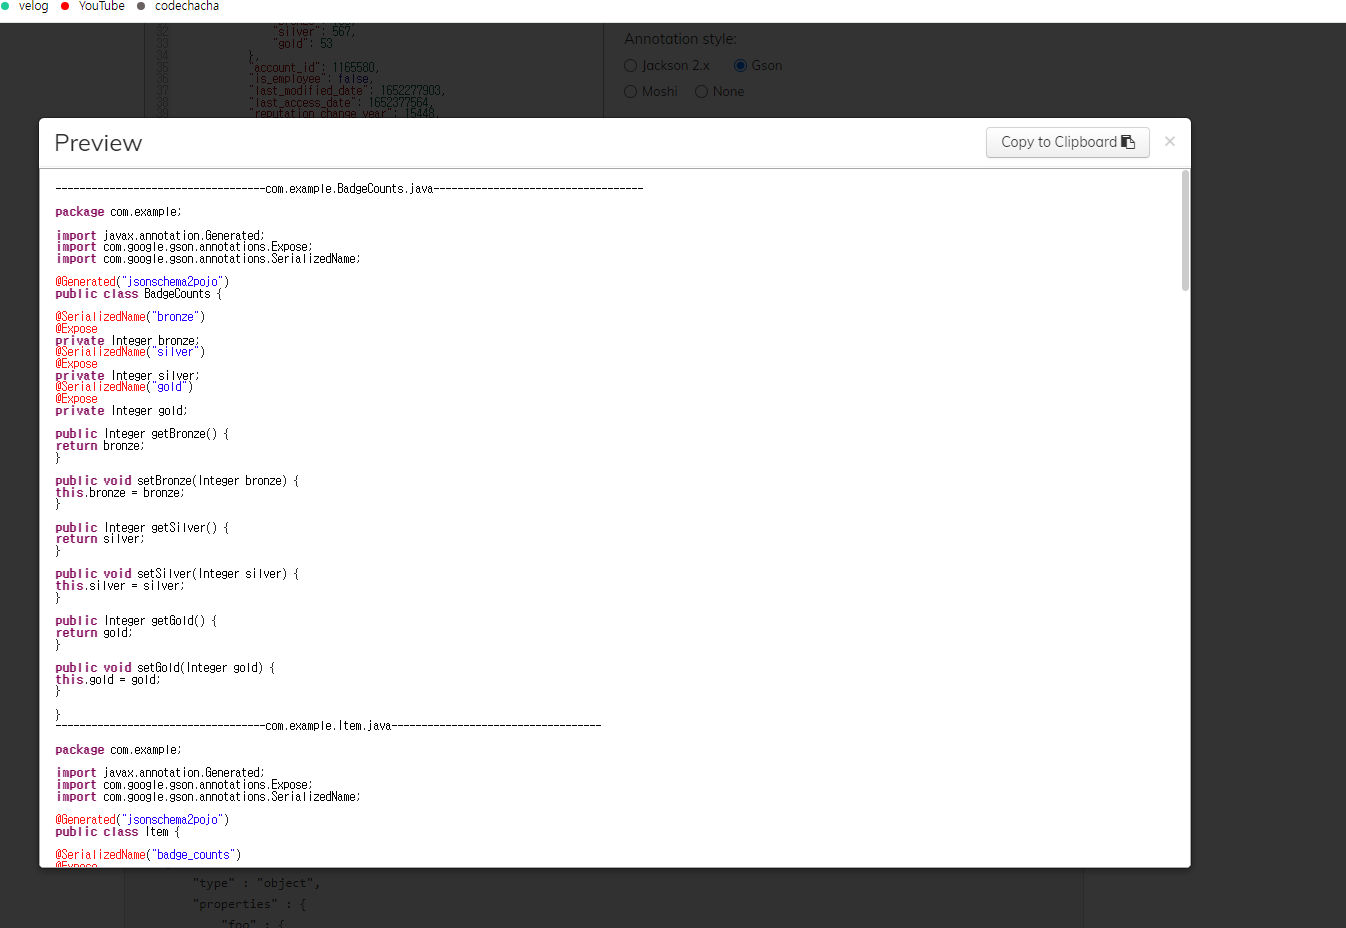Screen dimensions: 1346x928
Task: Click 'public class BadgeCounts {' line
Action: pos(139,294)
